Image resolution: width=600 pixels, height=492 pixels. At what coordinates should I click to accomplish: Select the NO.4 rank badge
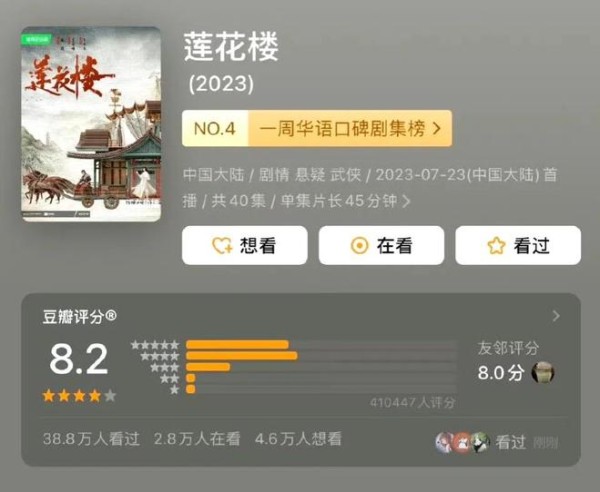point(215,129)
